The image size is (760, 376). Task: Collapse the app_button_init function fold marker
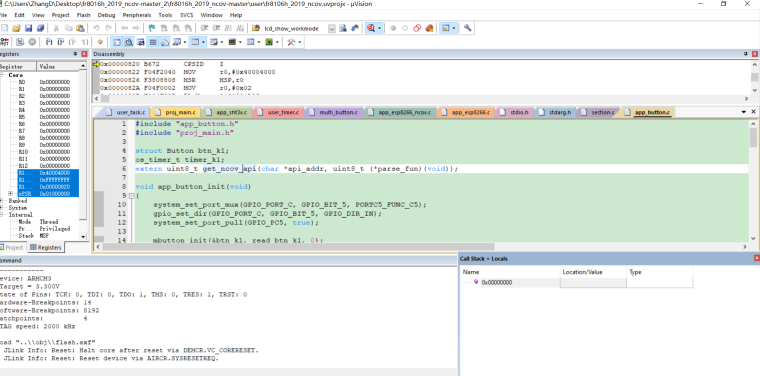[131, 196]
